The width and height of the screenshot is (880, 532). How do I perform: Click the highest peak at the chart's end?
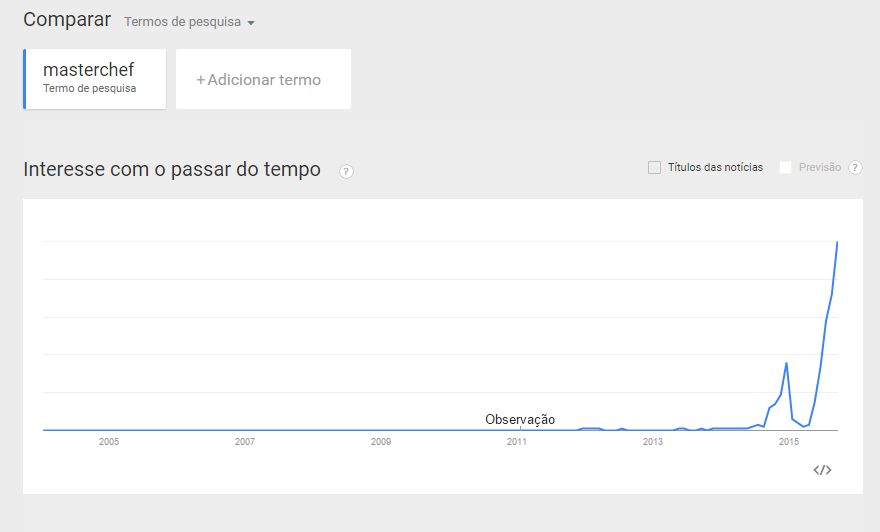coord(836,243)
